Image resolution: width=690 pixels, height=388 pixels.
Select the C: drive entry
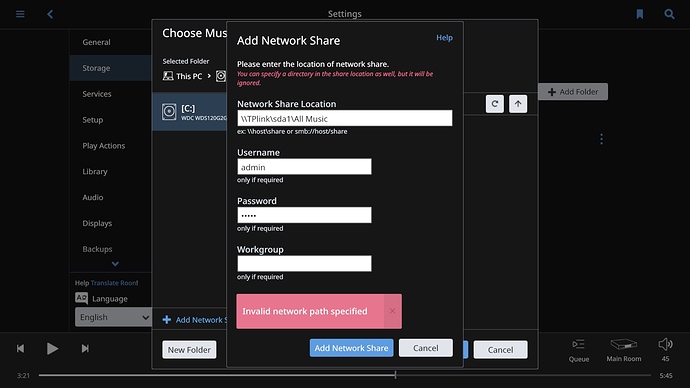(x=190, y=112)
